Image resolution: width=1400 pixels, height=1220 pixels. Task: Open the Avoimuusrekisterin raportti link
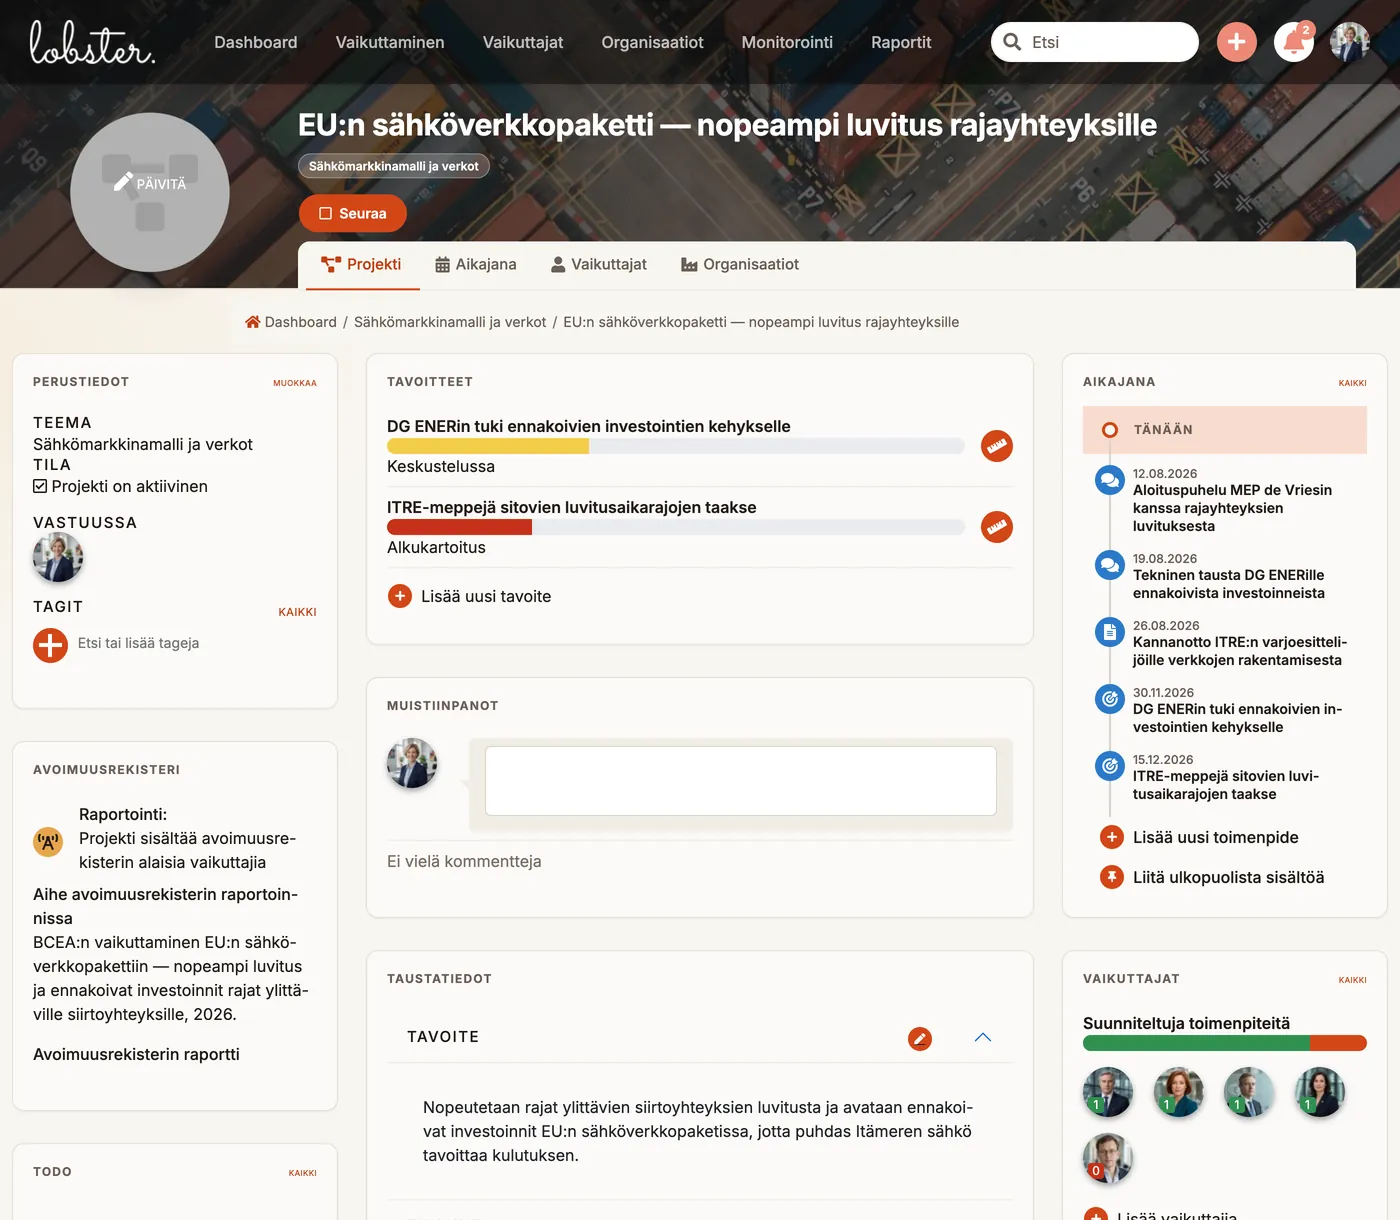coord(136,1054)
